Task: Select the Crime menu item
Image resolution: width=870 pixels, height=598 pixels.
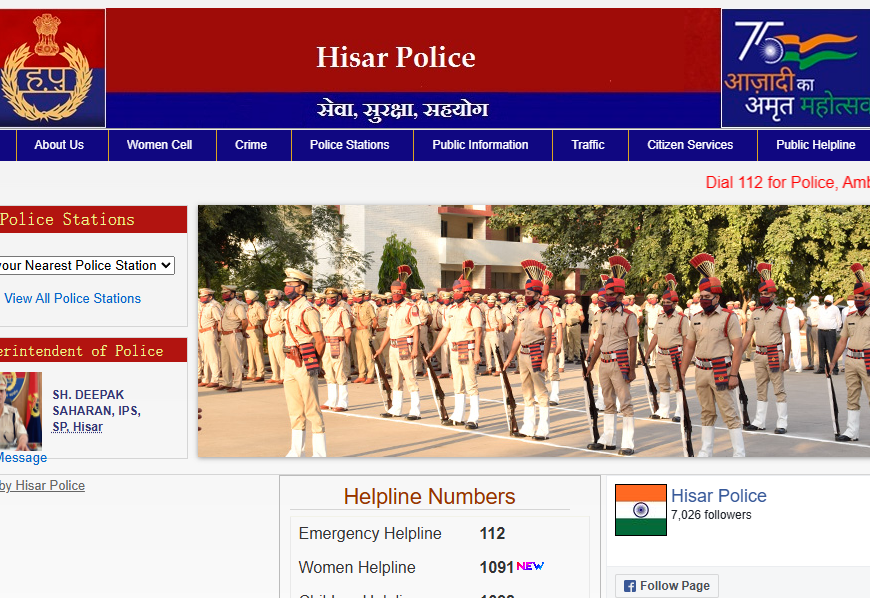Action: point(251,145)
